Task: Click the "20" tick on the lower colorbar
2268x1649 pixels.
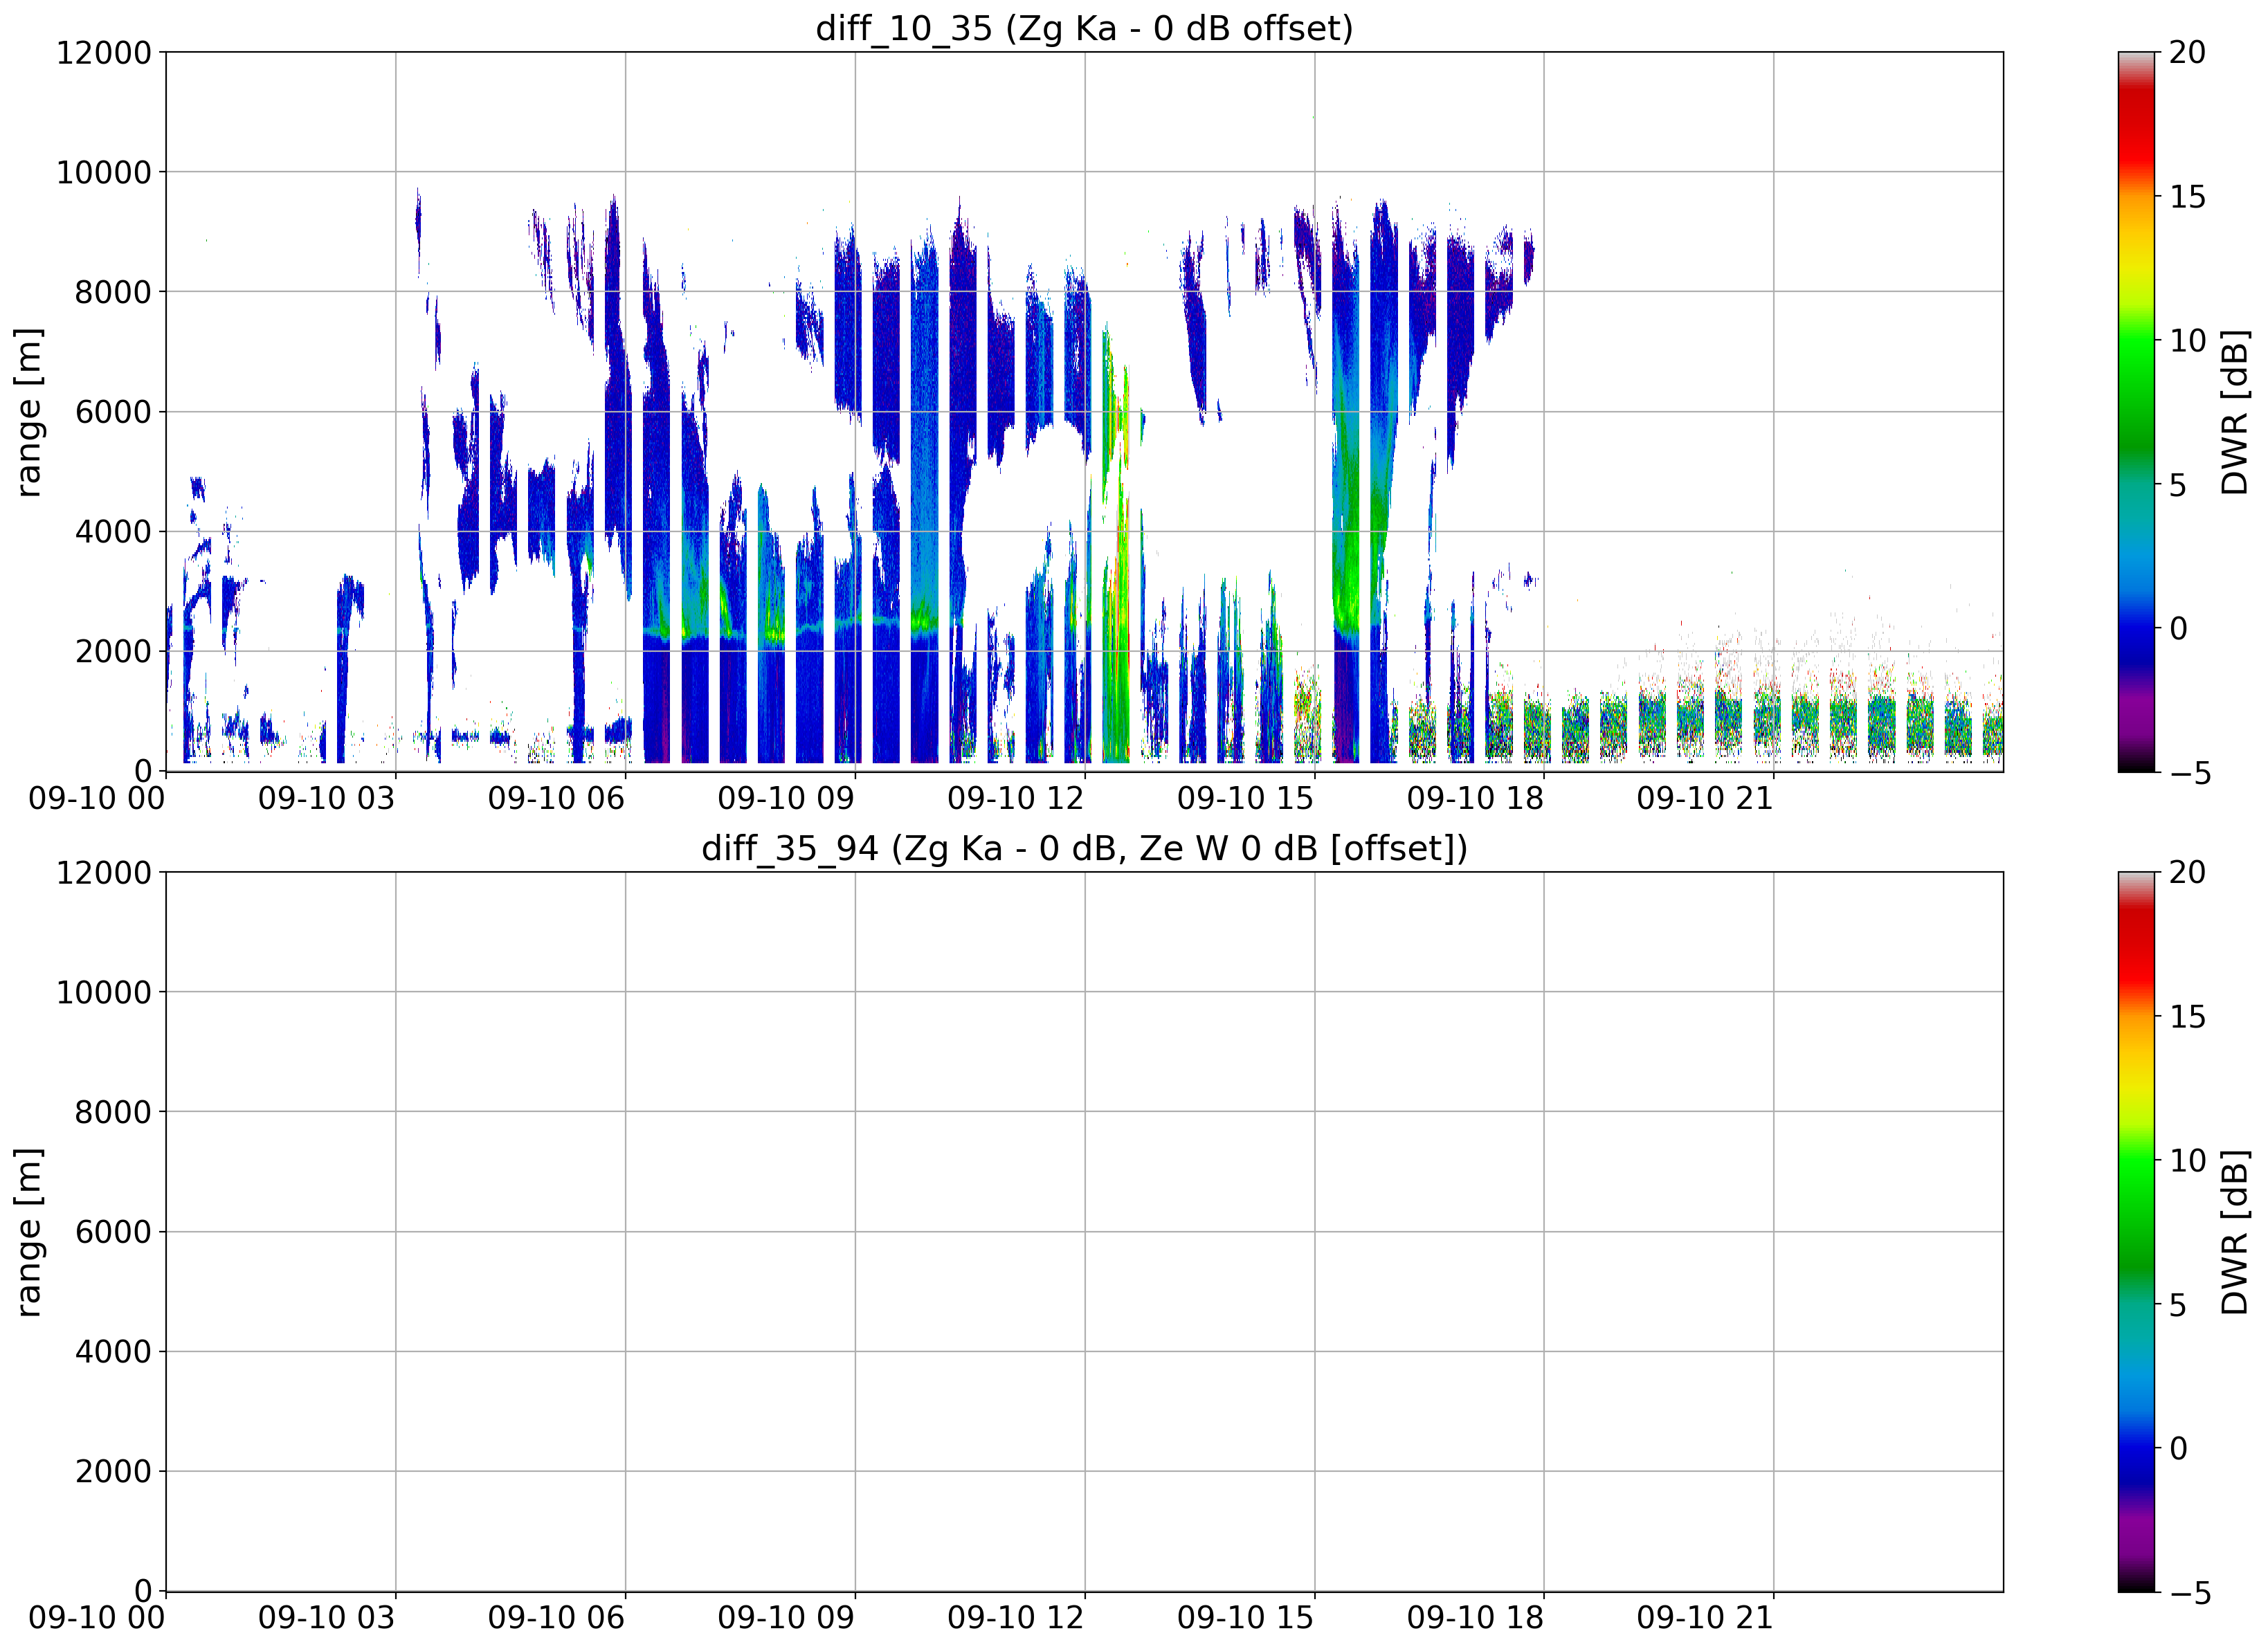Action: pyautogui.click(x=2187, y=873)
